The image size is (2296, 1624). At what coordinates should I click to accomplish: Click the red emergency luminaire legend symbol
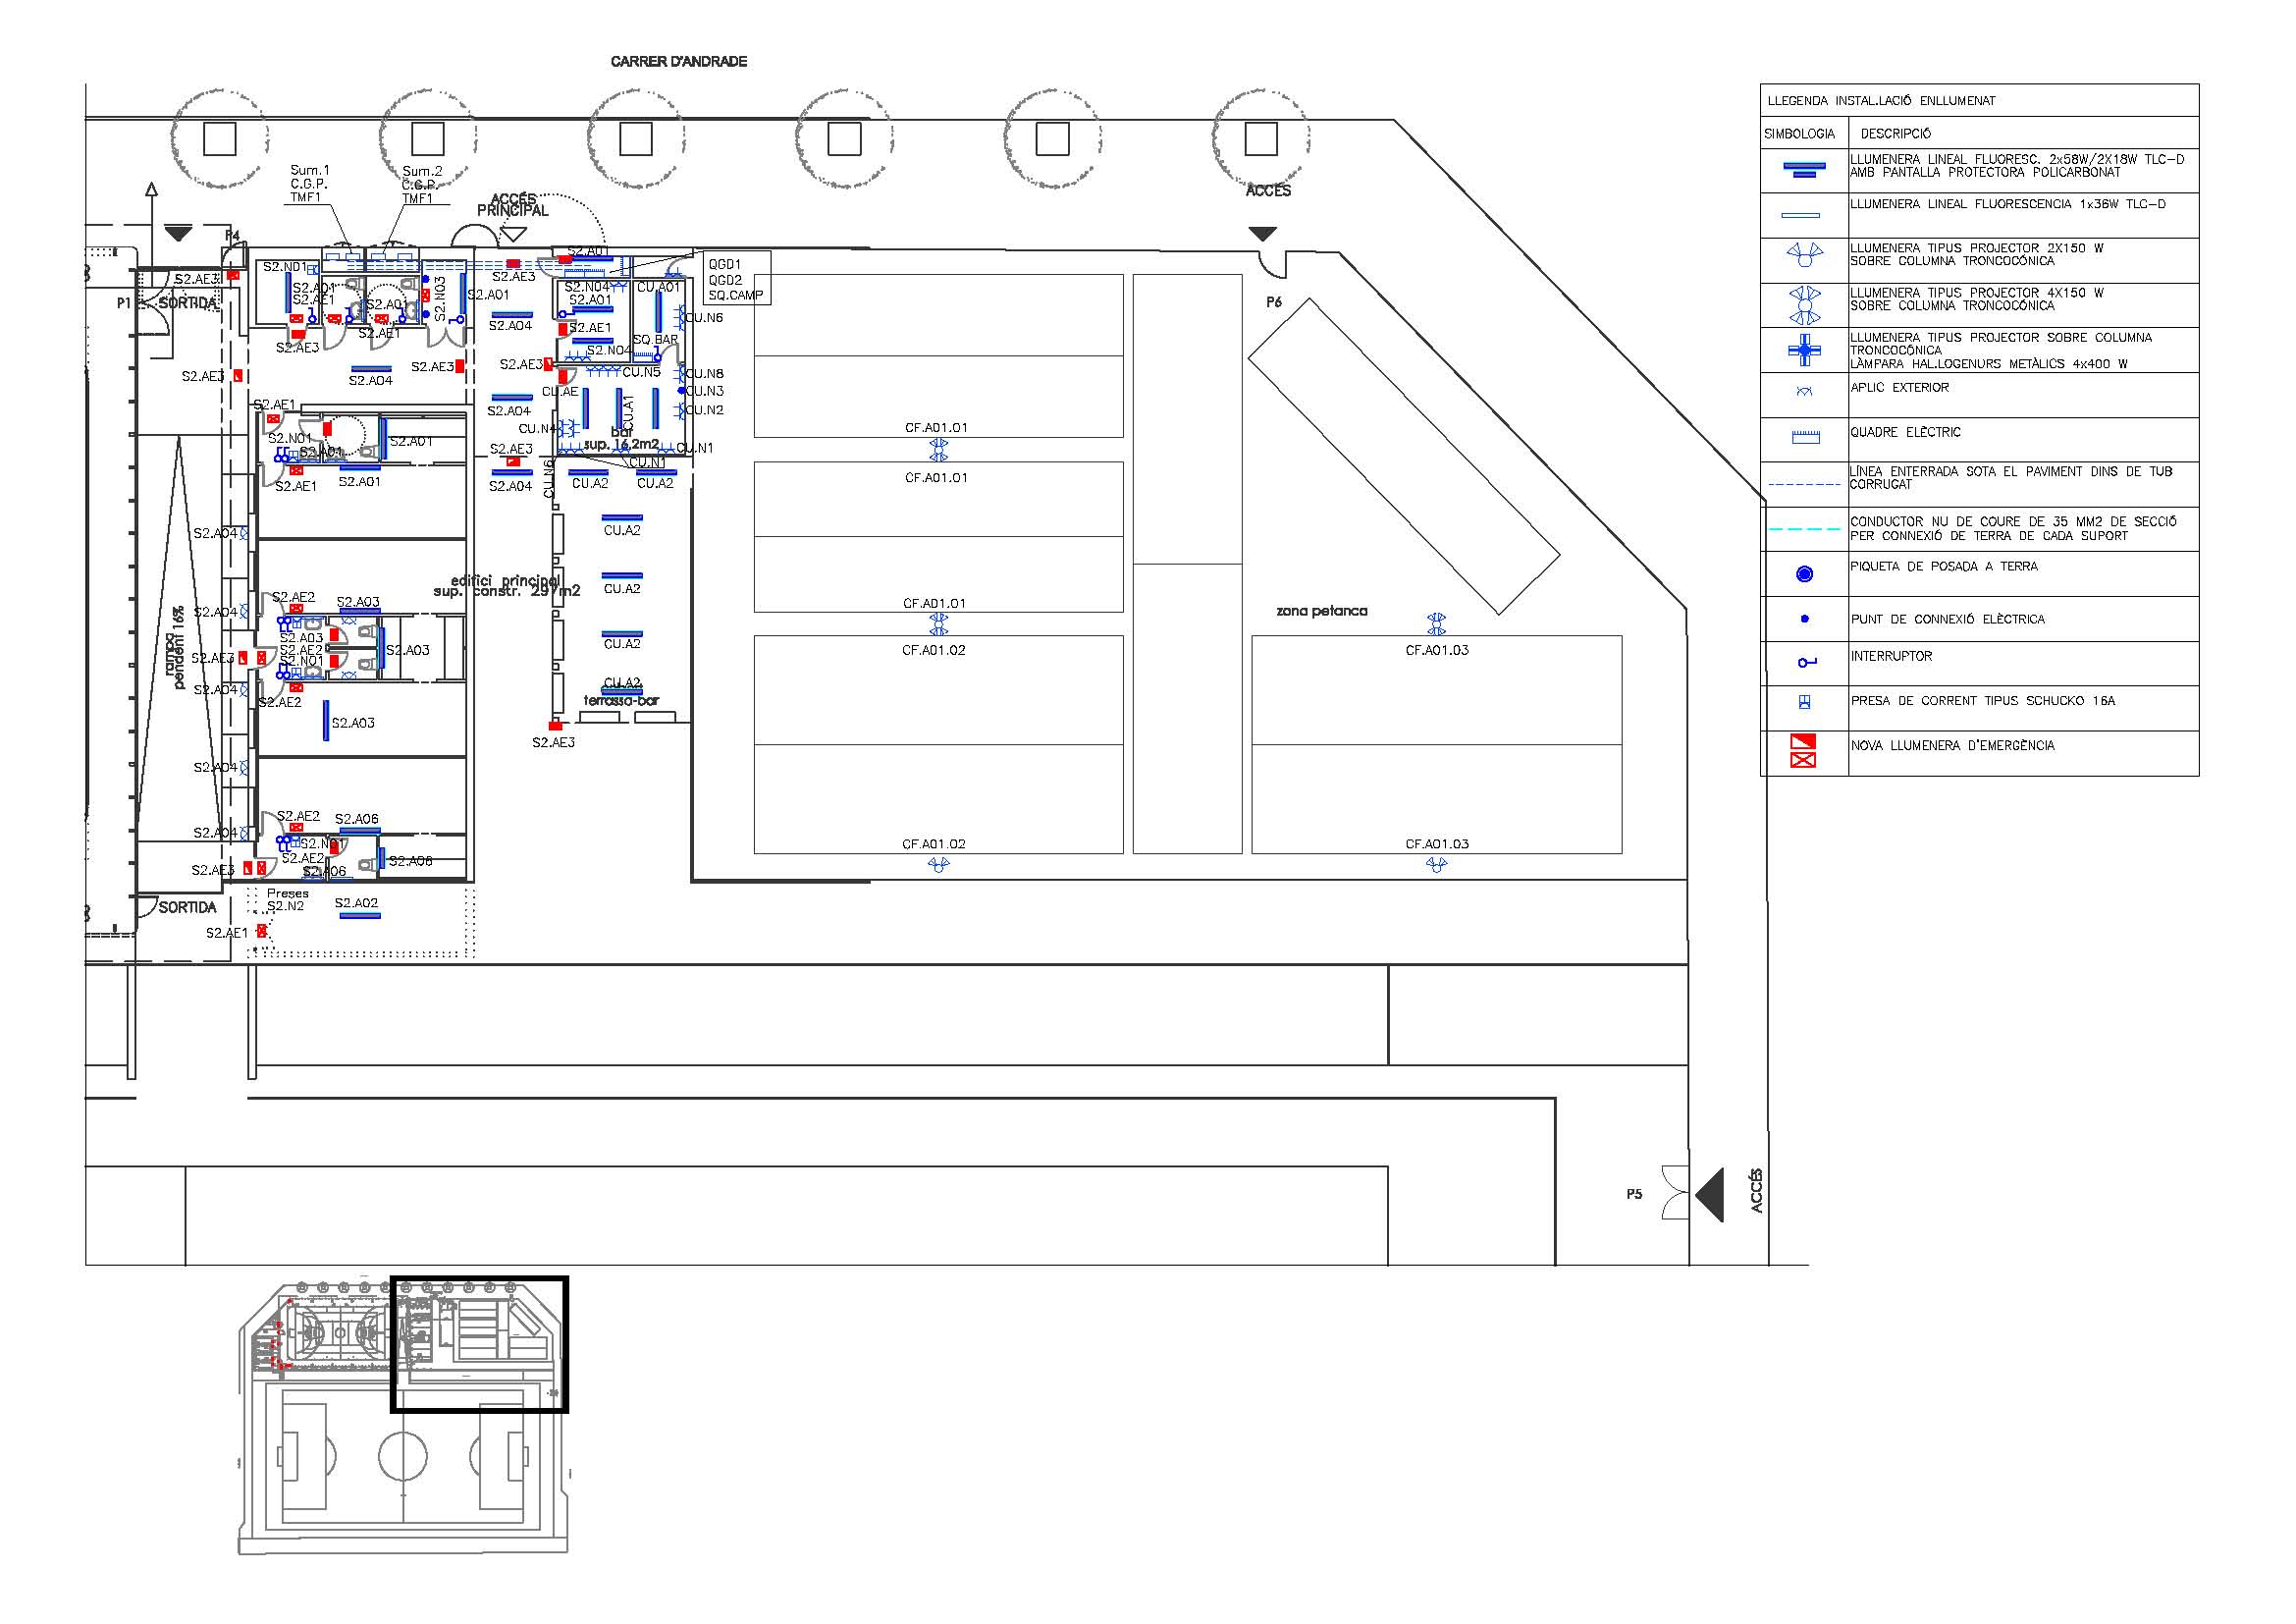tap(1803, 751)
